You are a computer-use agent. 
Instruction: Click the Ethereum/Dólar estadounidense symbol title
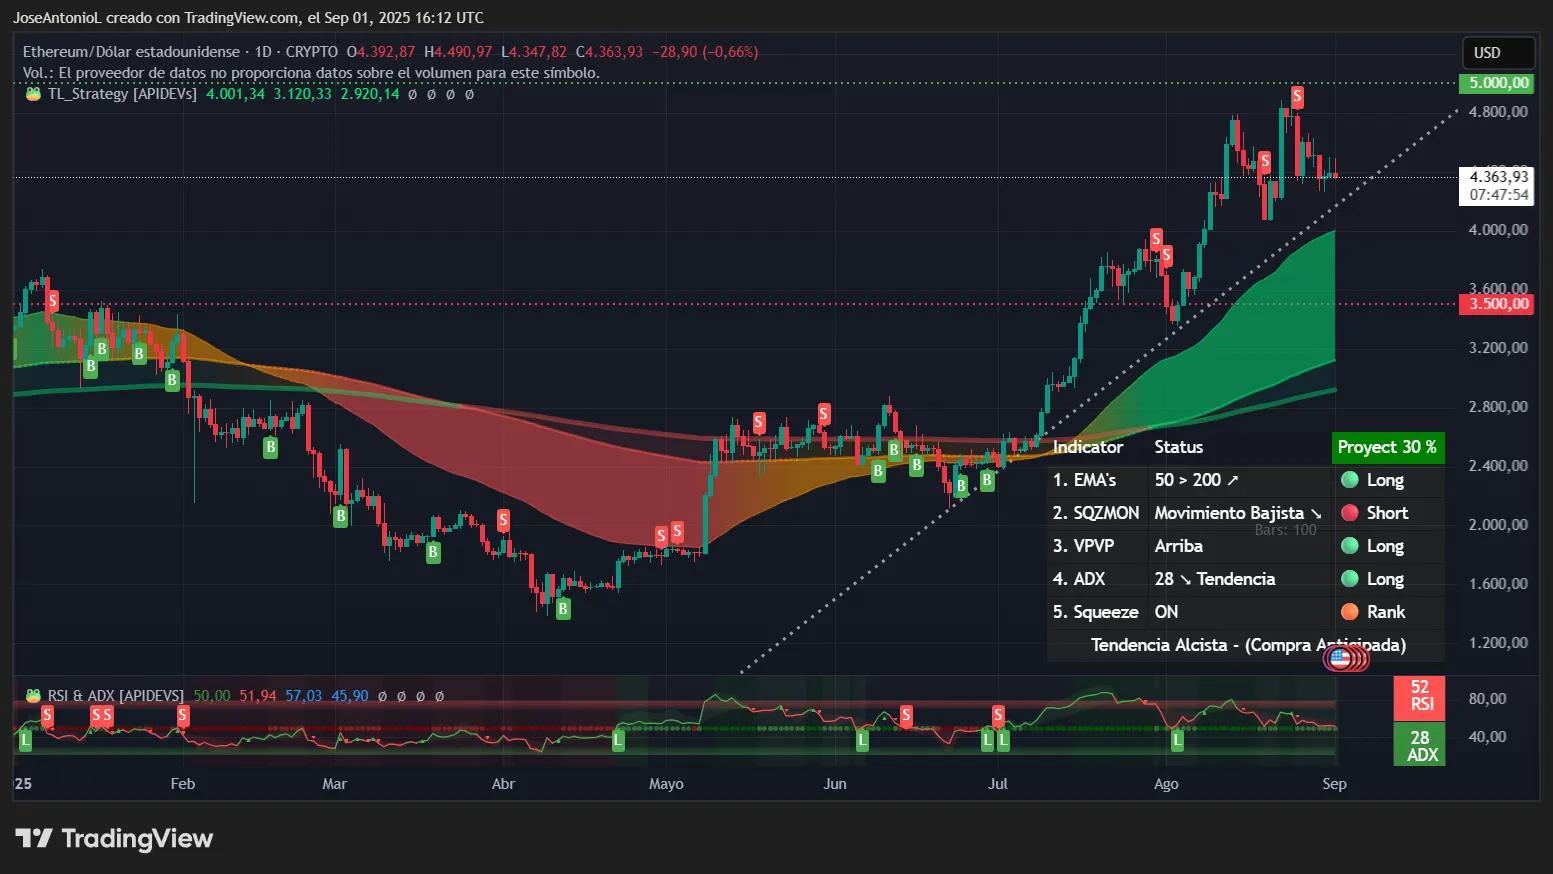coord(131,52)
